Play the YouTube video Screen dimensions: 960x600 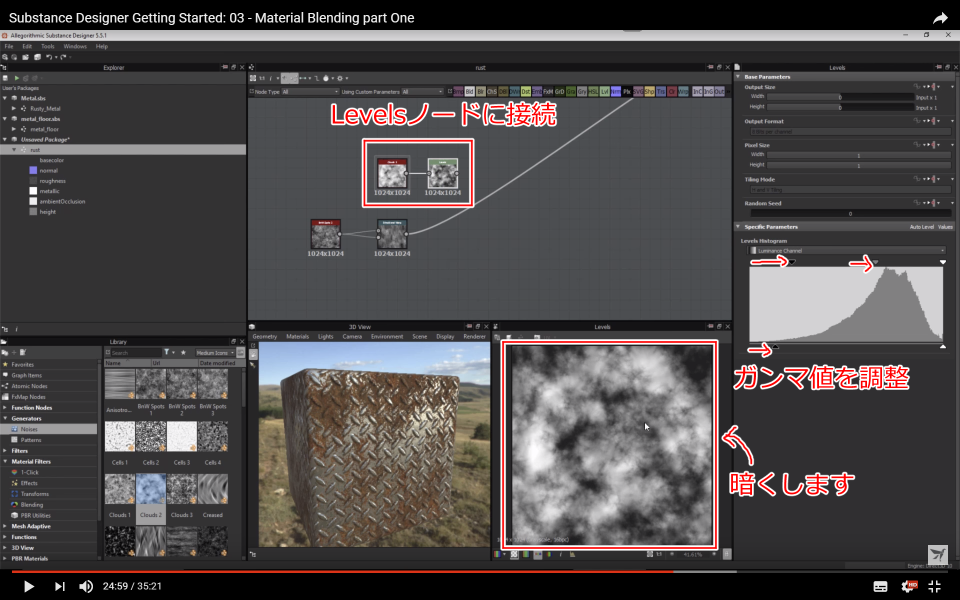(x=28, y=586)
